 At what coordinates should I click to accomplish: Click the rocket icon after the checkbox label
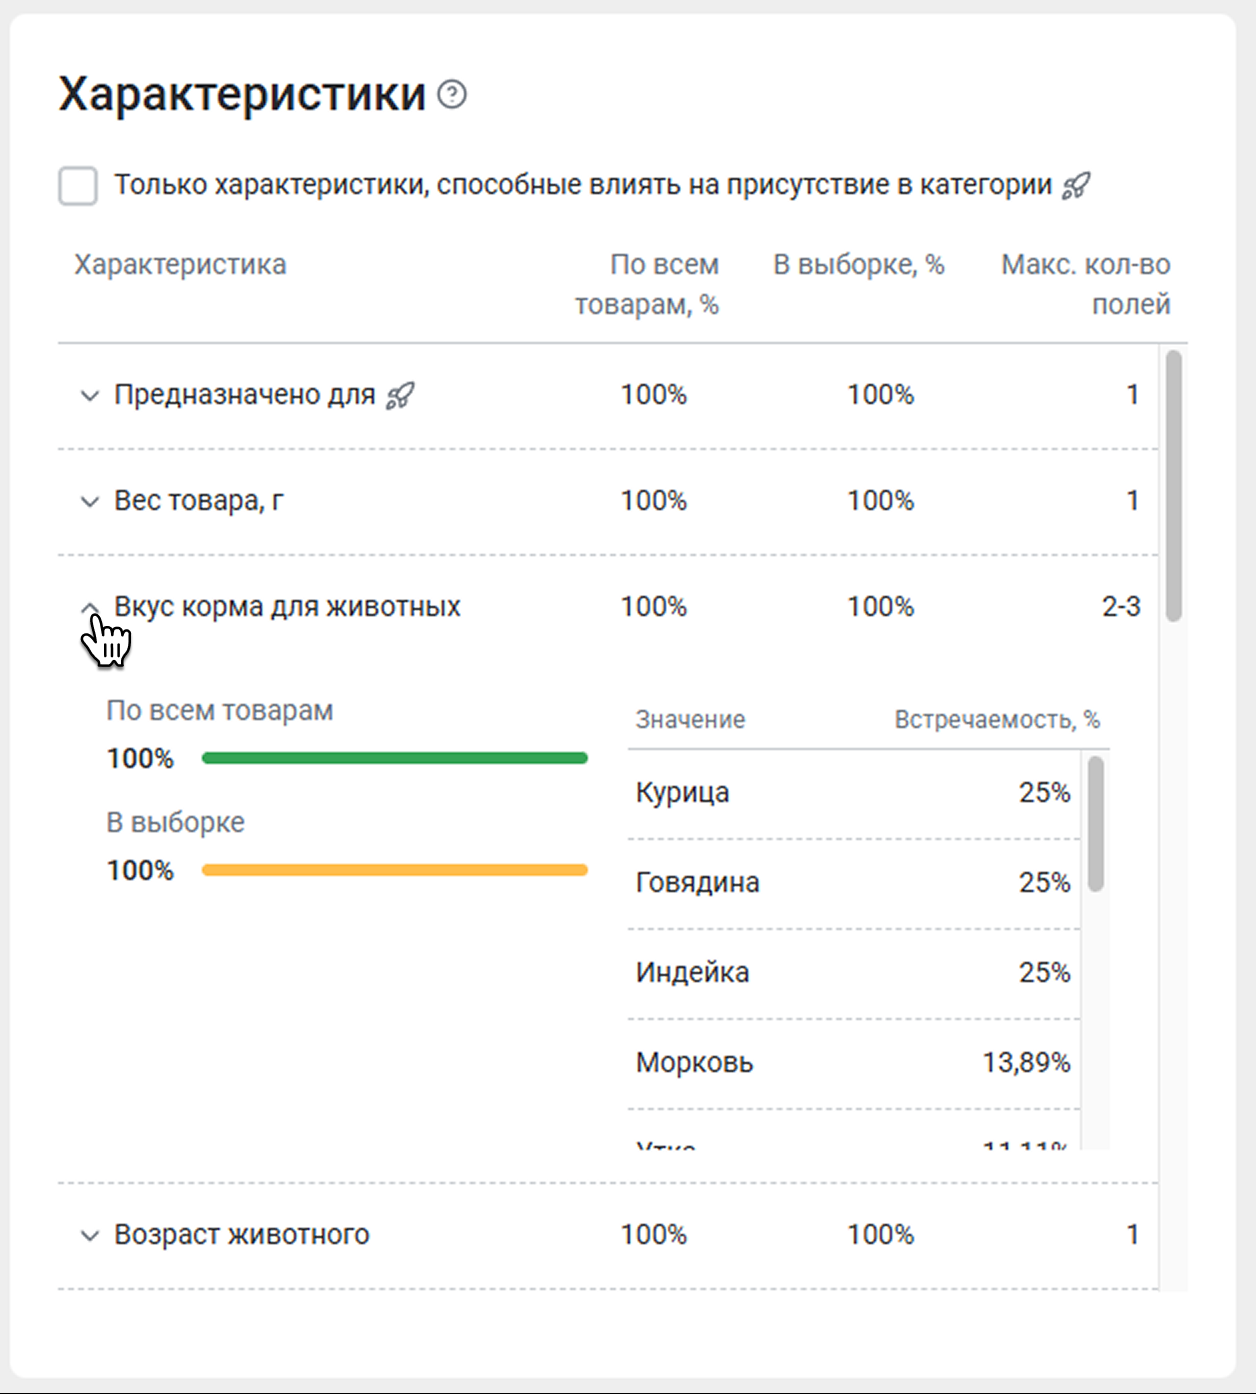click(x=1076, y=186)
